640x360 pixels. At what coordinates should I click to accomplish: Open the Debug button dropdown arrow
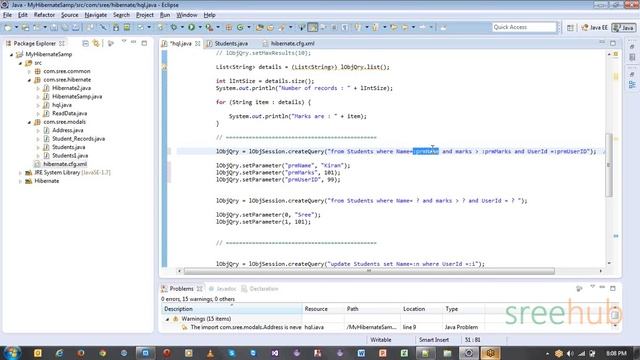click(x=182, y=27)
